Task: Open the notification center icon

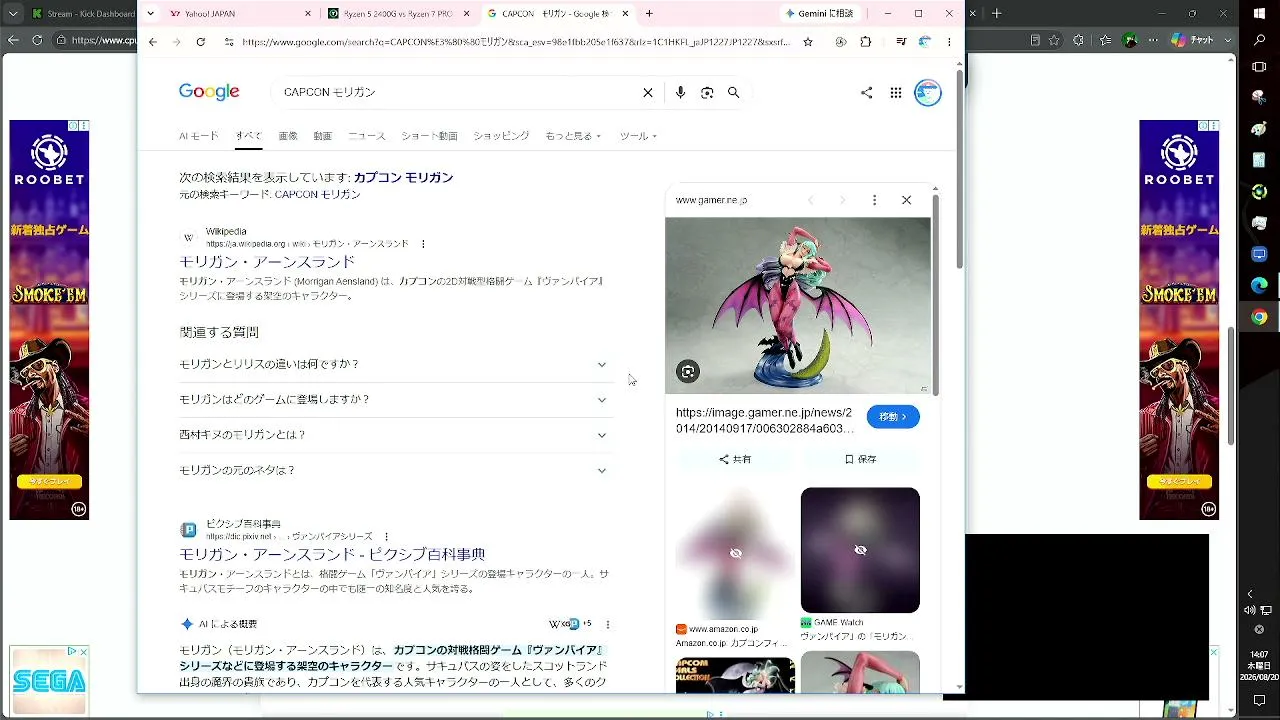Action: point(1259,700)
